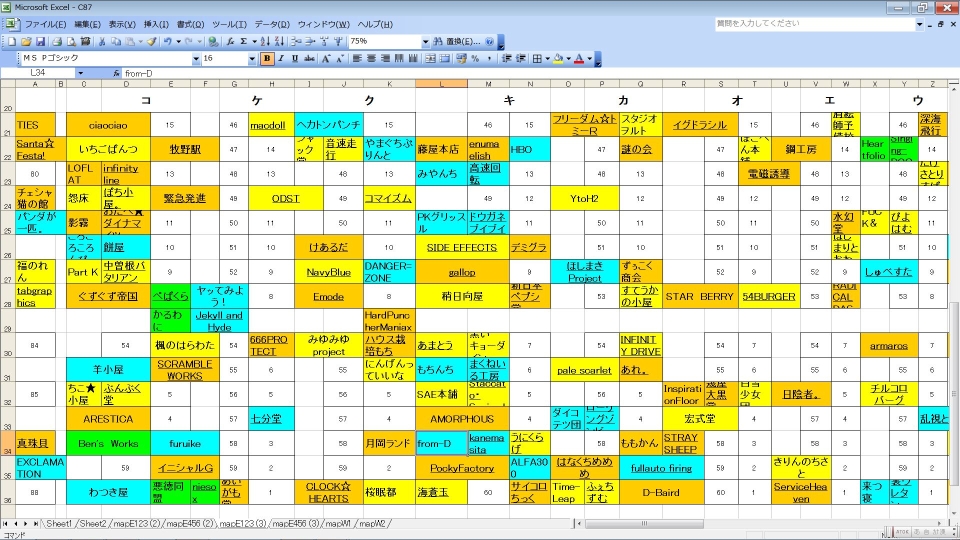Open the AutoSum dropdown arrow
The image size is (960, 540).
(254, 42)
